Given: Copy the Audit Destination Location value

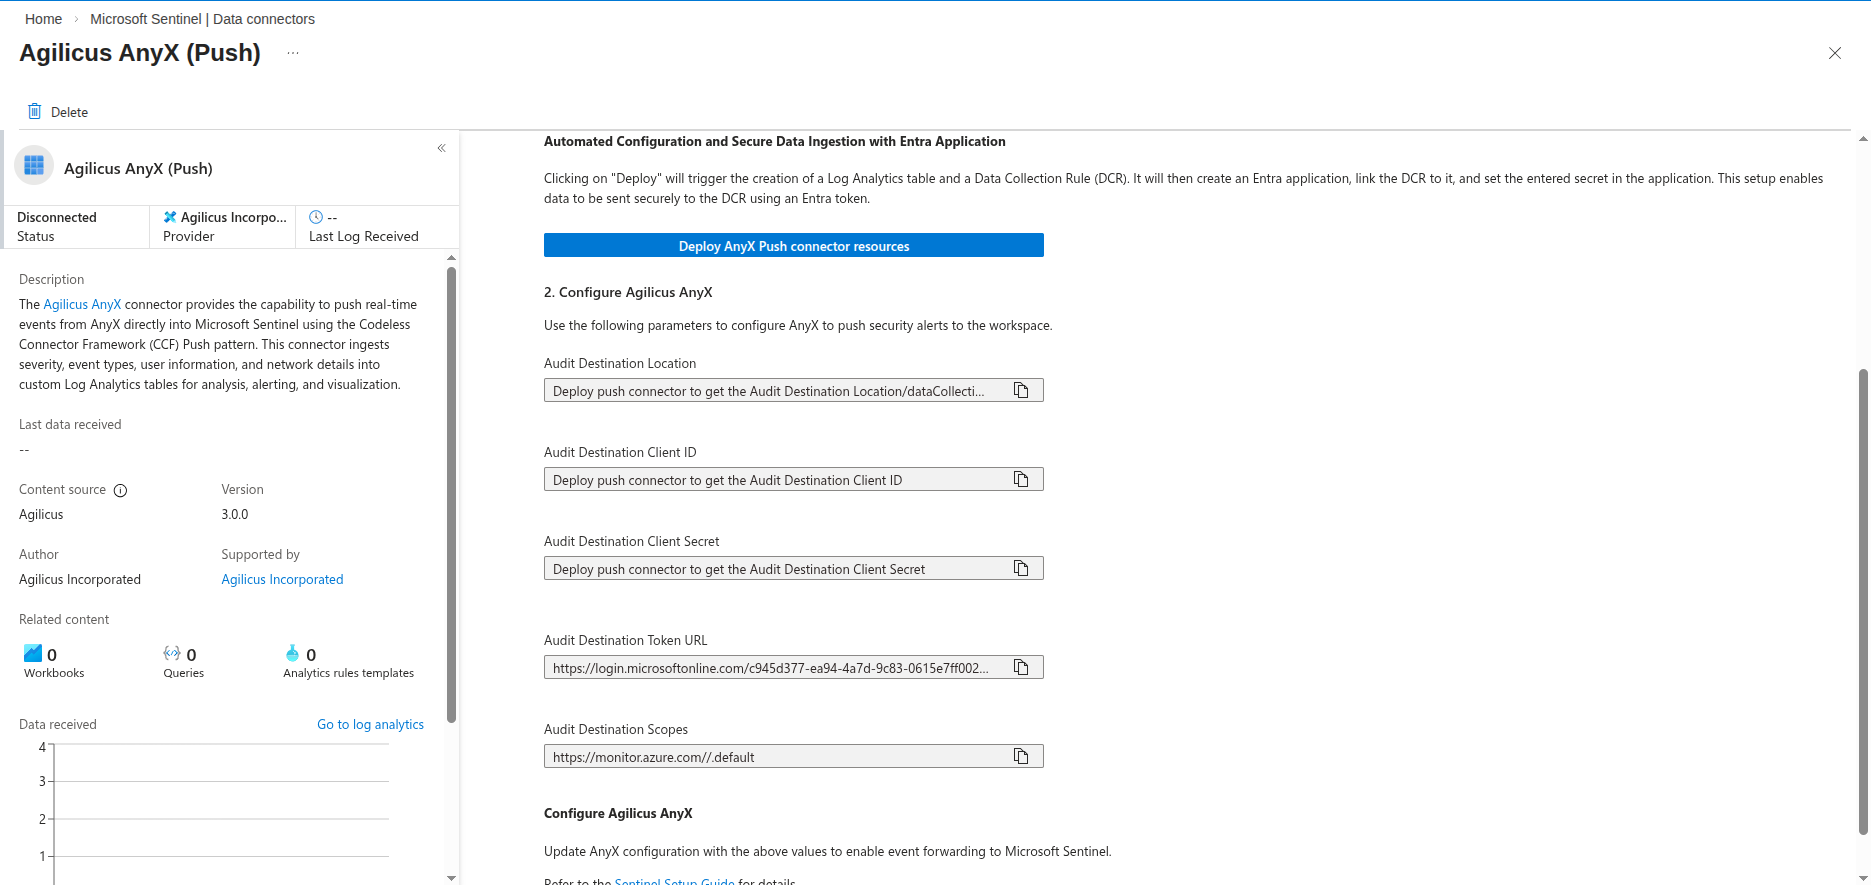Looking at the screenshot, I should tap(1022, 390).
